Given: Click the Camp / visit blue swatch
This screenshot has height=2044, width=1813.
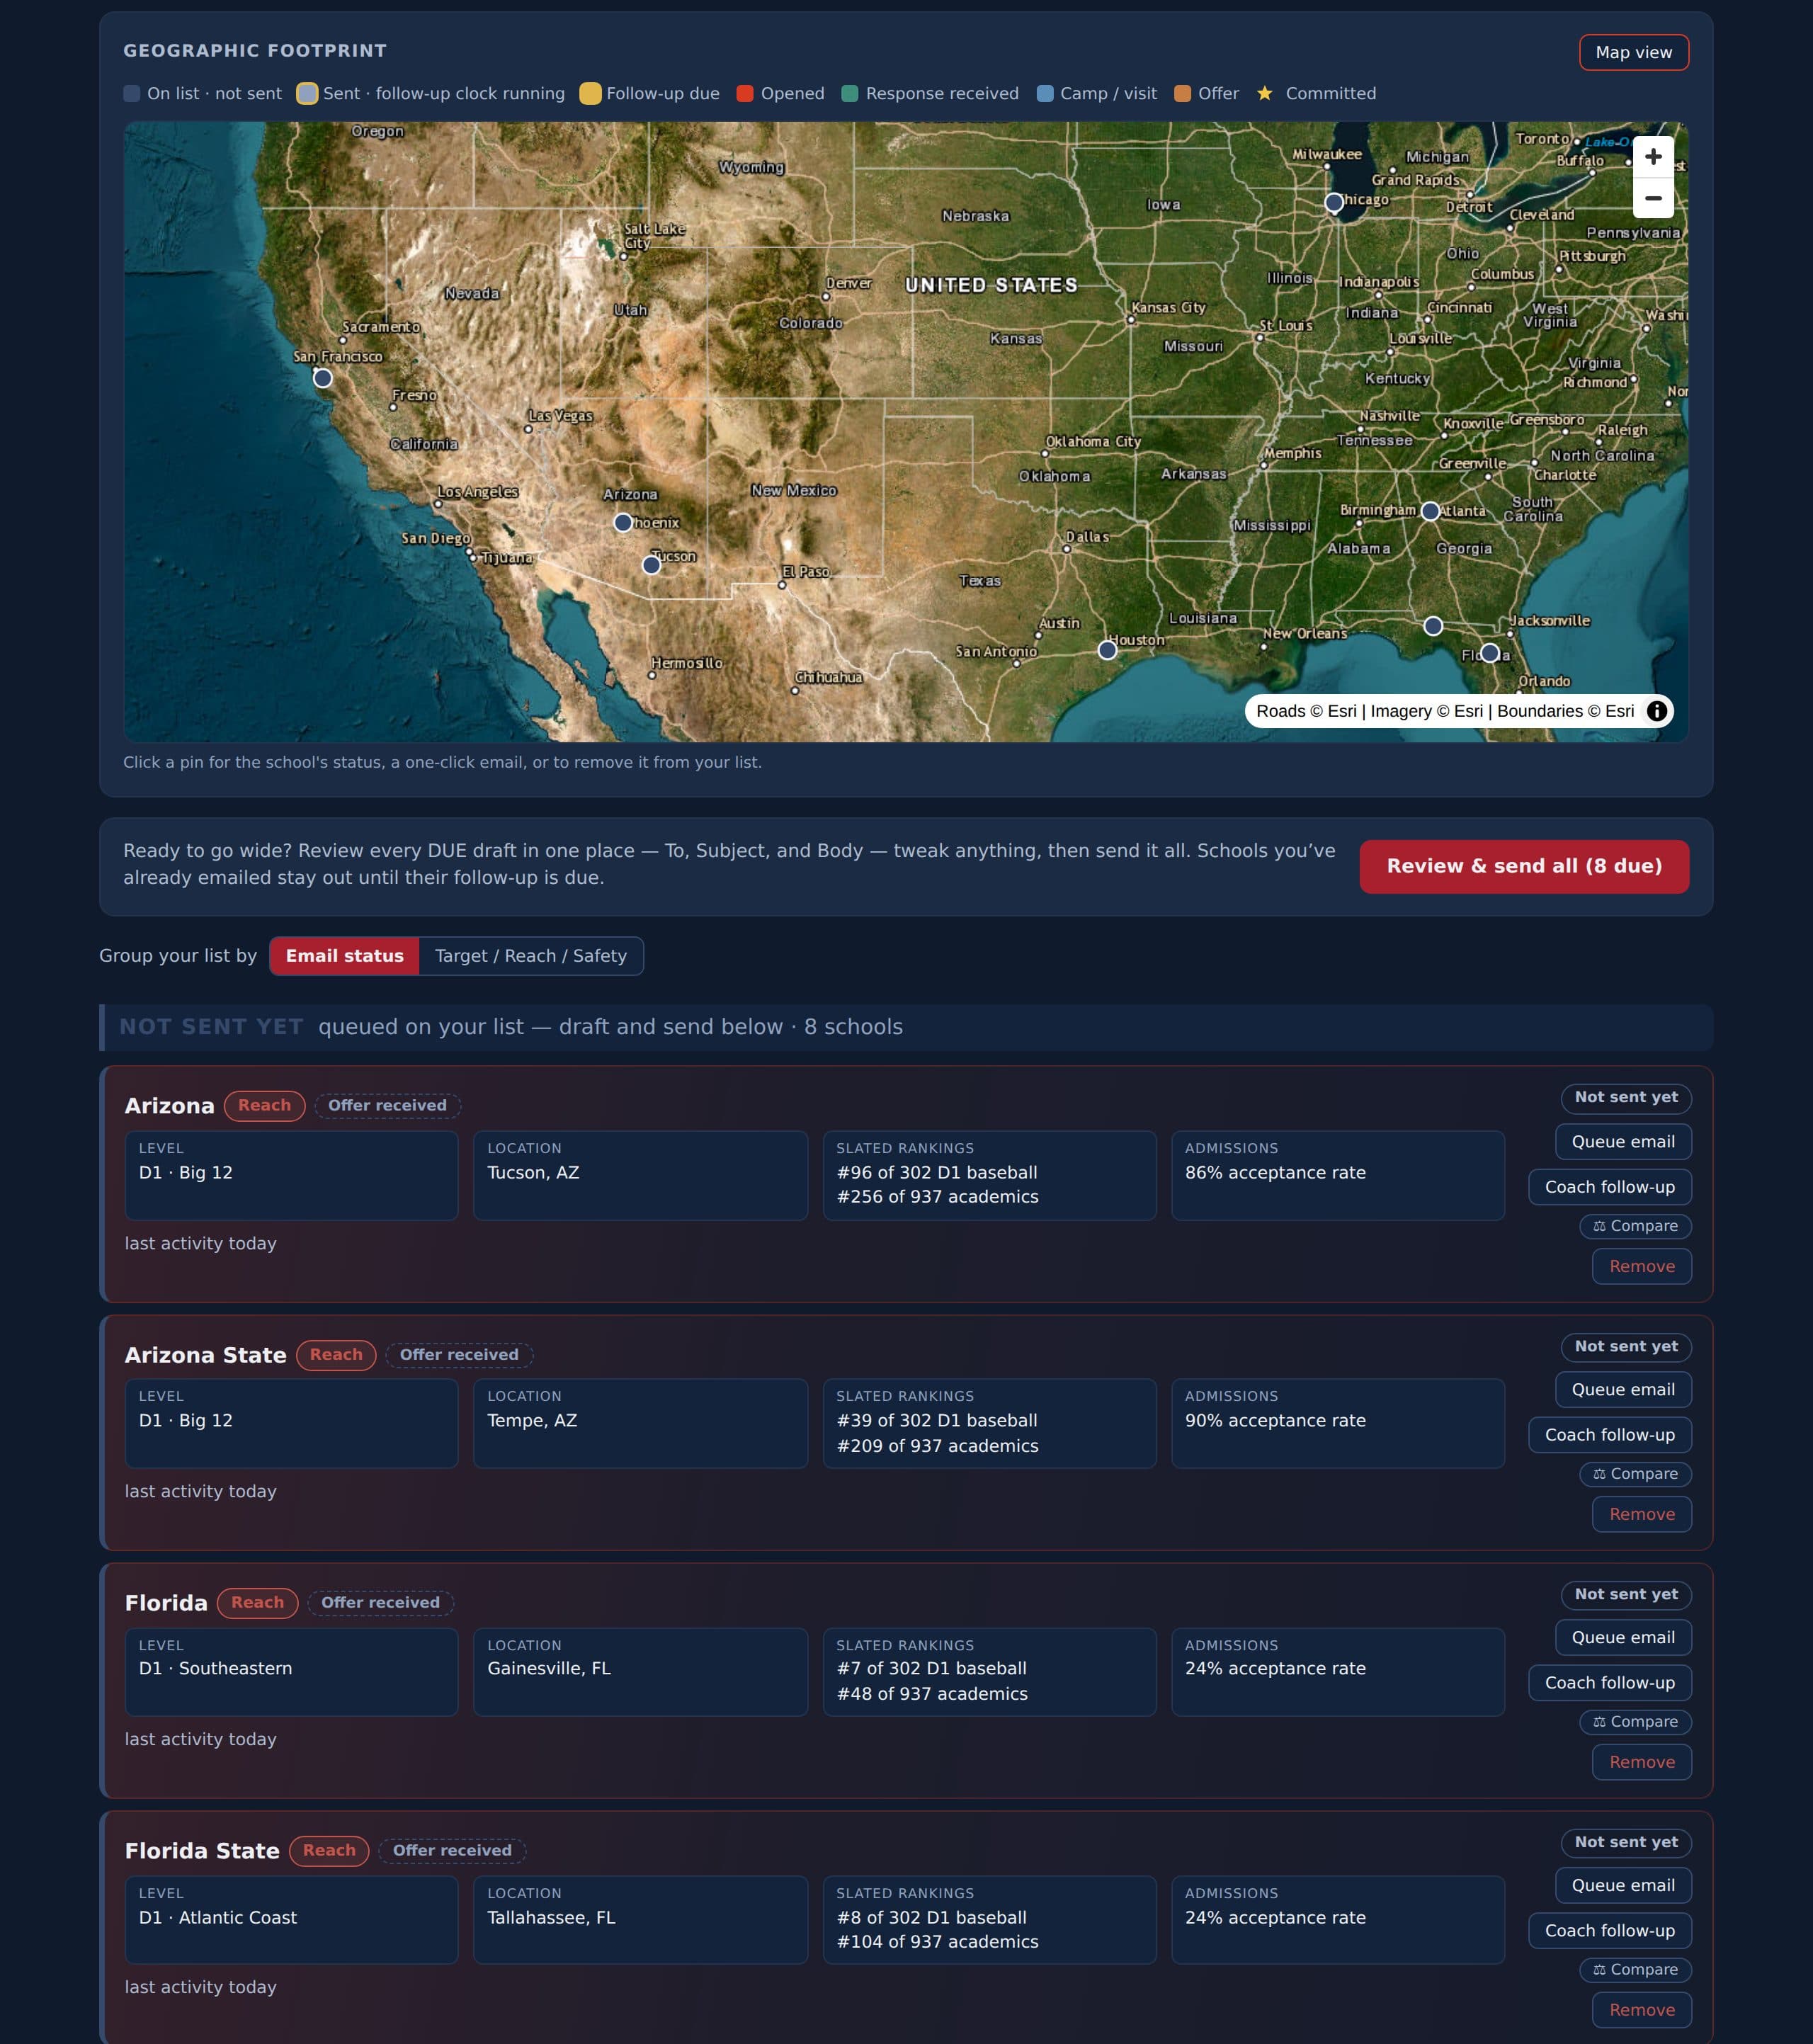Looking at the screenshot, I should click(1044, 93).
